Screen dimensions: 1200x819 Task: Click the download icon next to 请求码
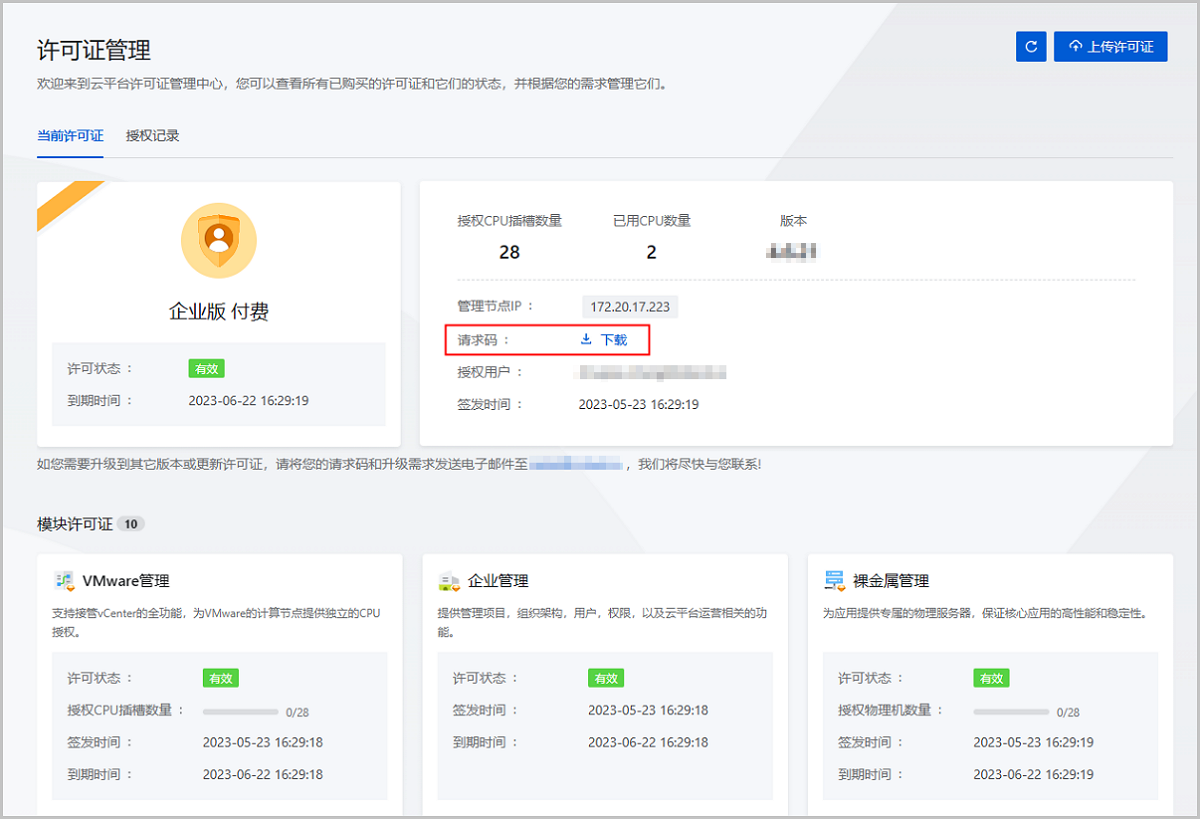coord(586,339)
